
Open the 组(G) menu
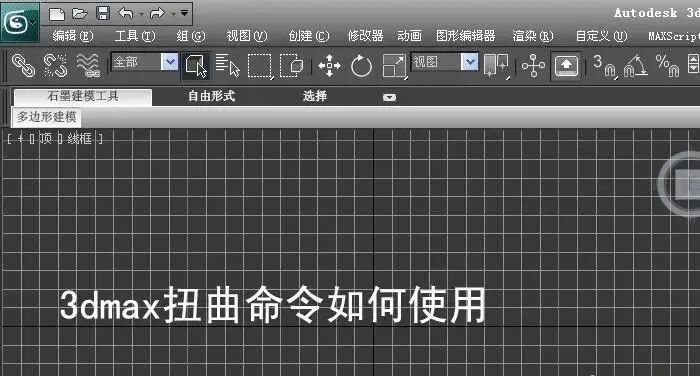tap(191, 36)
